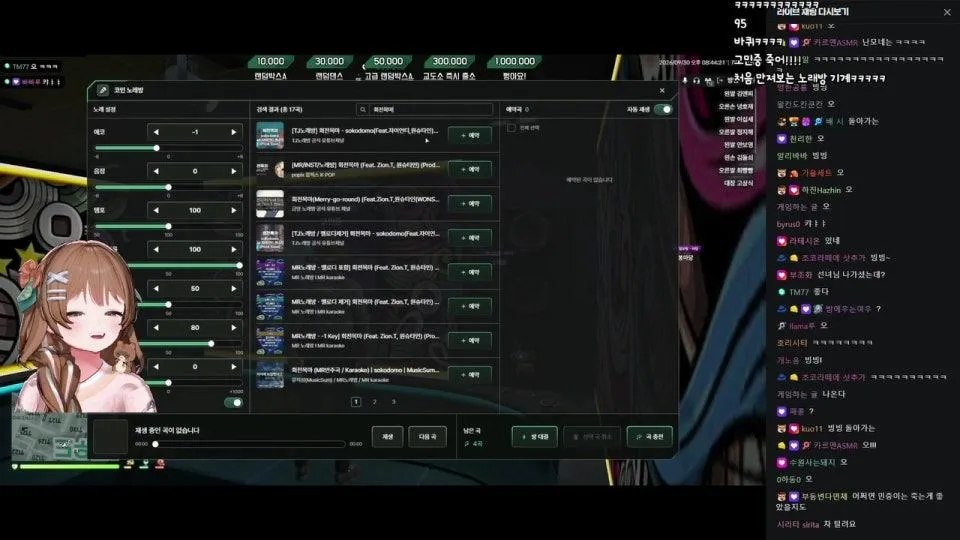Click the 1,000,000 reward label

(x=515, y=62)
